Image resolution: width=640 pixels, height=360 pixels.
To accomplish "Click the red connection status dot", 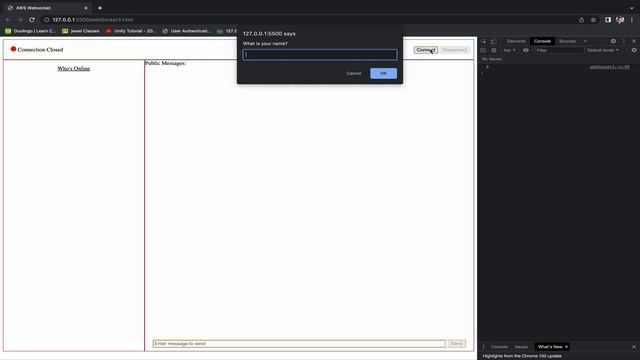I will (x=13, y=49).
